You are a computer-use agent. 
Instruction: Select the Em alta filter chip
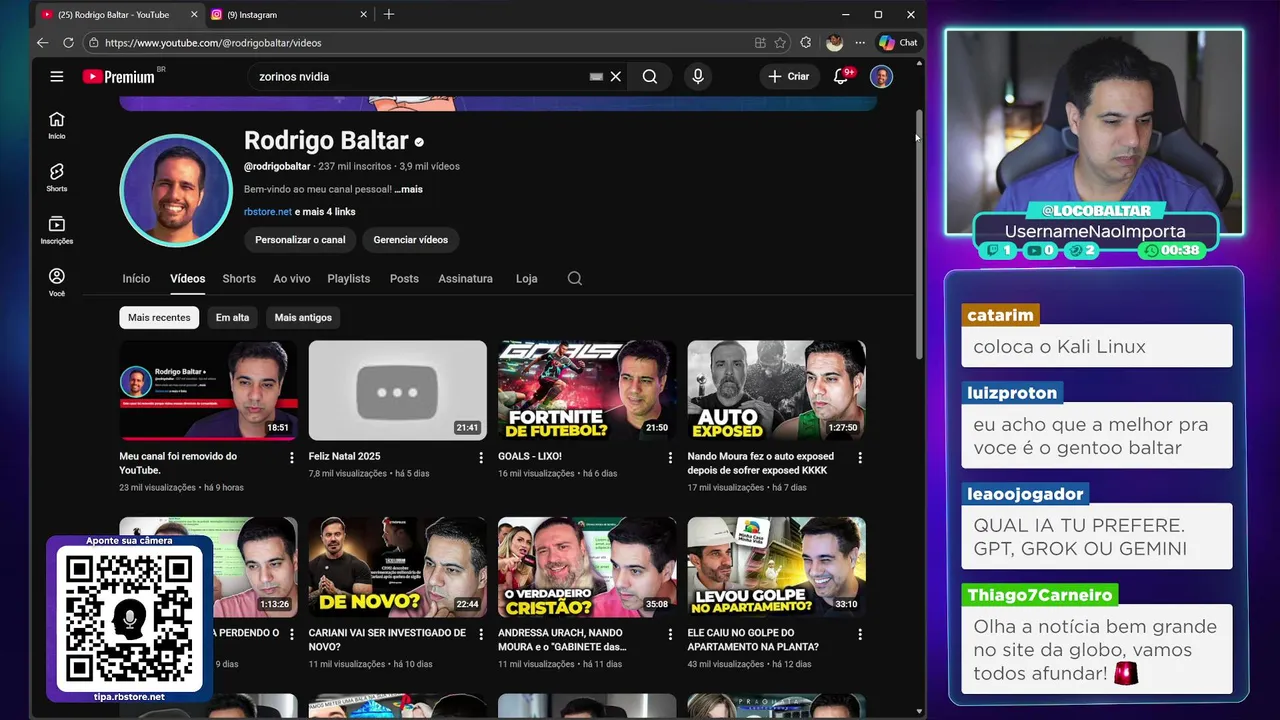232,317
